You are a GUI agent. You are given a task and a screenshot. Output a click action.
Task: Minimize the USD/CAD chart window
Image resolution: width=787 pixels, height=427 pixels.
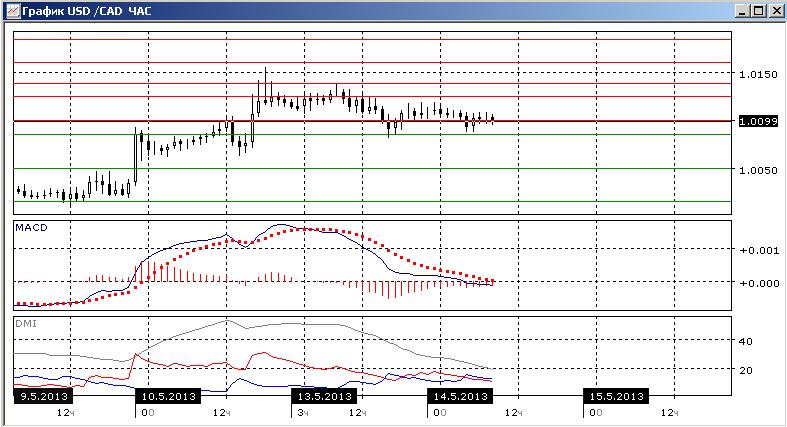[743, 11]
